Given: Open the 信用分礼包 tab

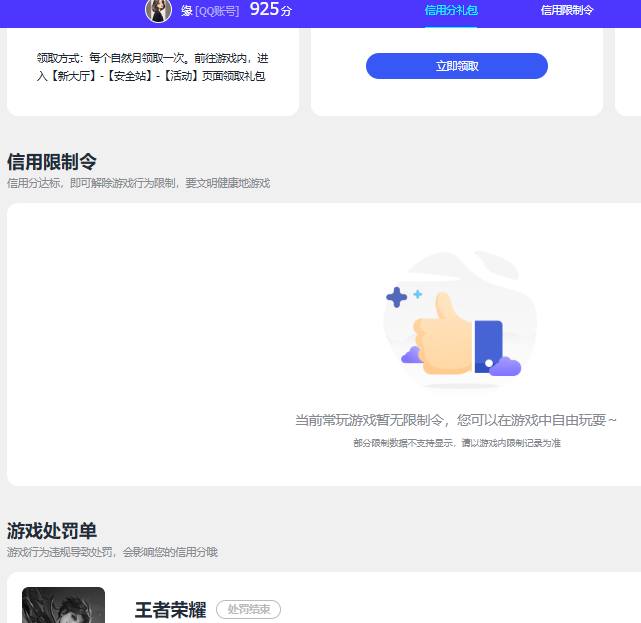Looking at the screenshot, I should [x=451, y=10].
